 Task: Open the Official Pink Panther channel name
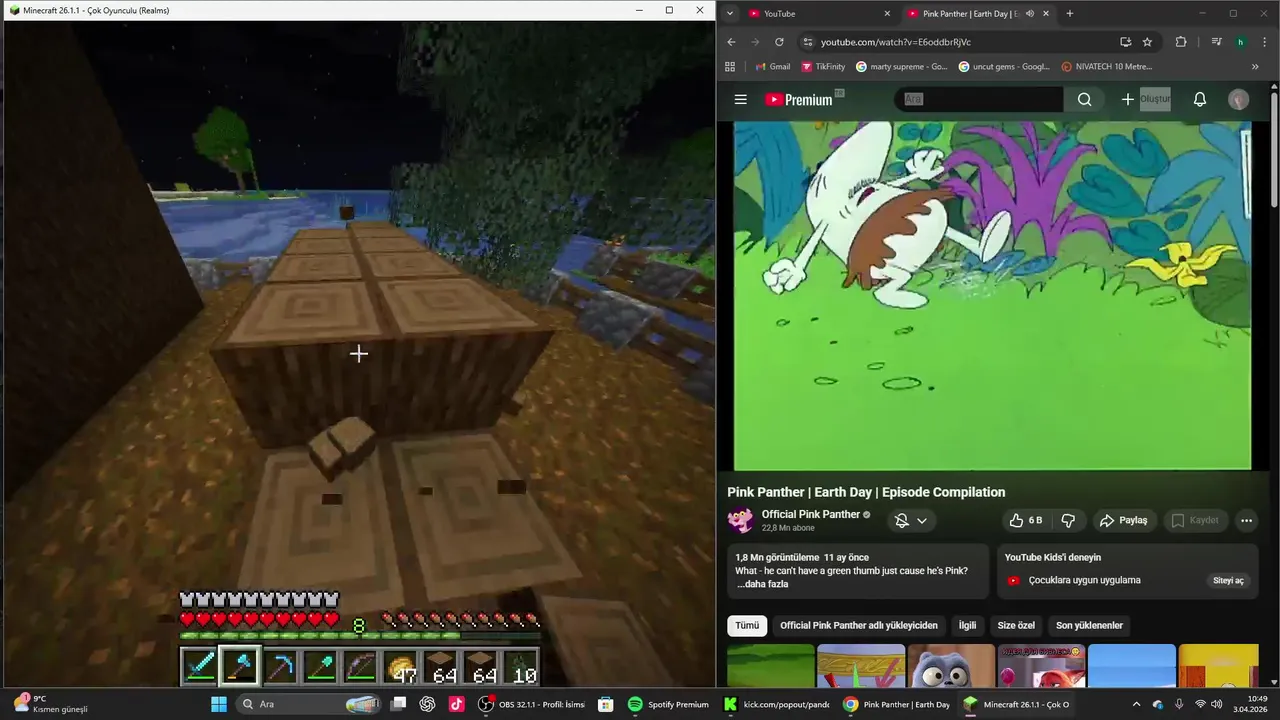coord(810,514)
